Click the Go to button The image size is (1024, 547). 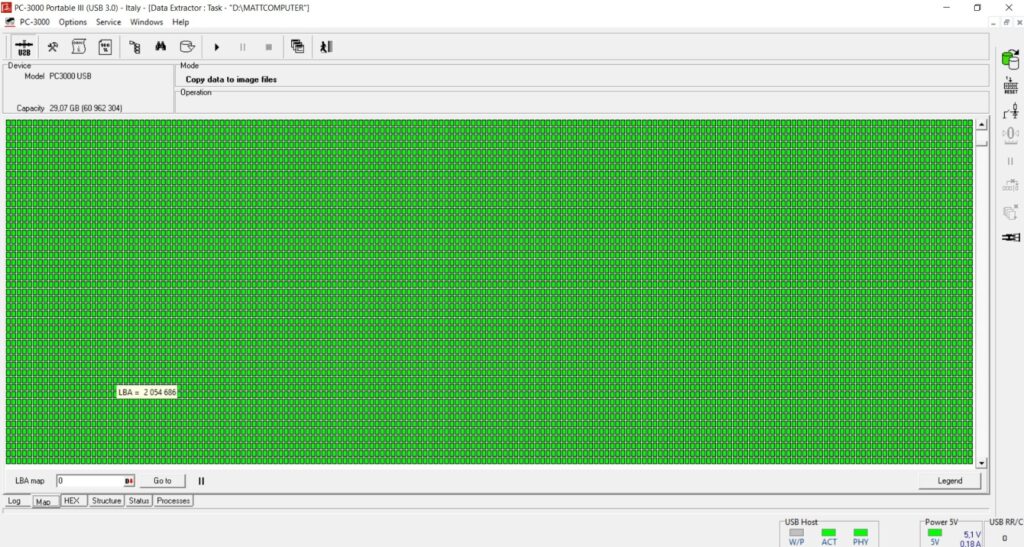(x=163, y=481)
